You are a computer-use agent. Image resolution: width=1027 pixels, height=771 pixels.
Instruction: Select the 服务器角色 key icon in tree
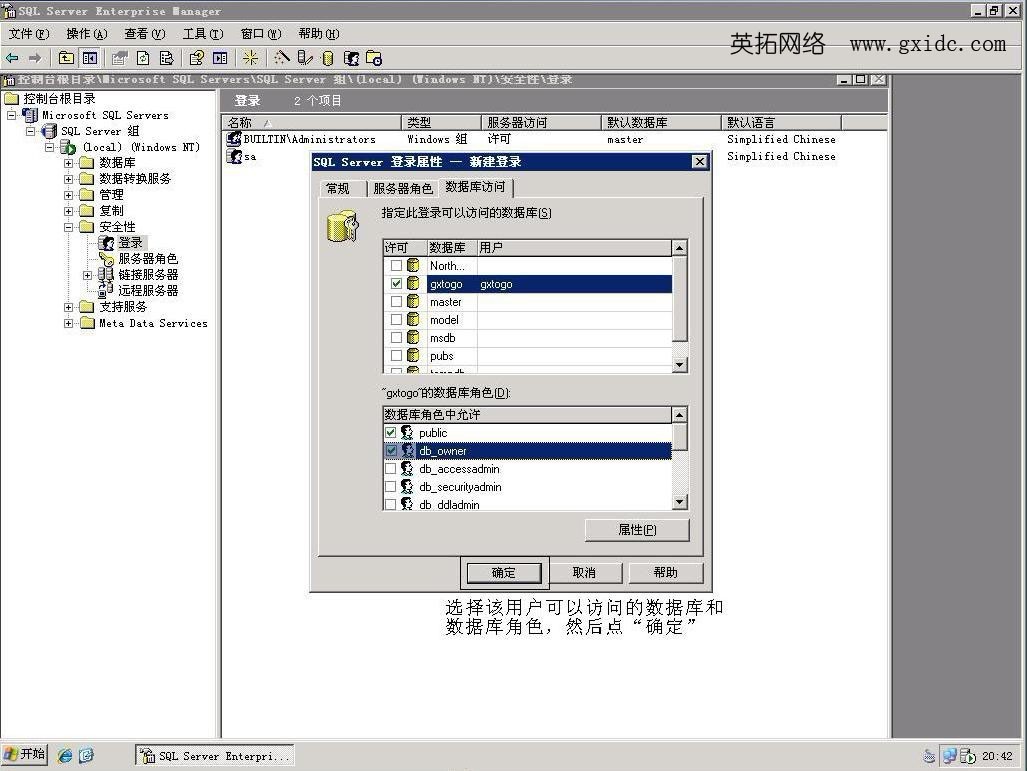pos(107,259)
